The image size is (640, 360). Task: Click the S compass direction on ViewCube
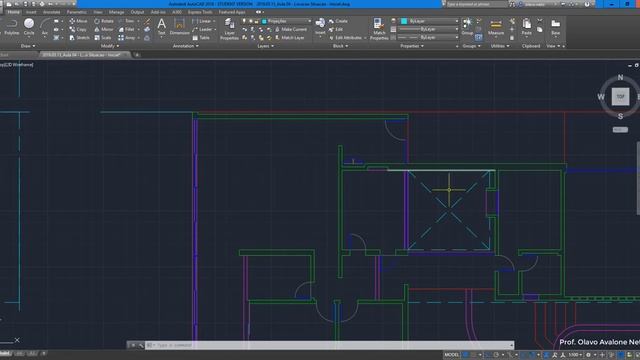click(620, 116)
